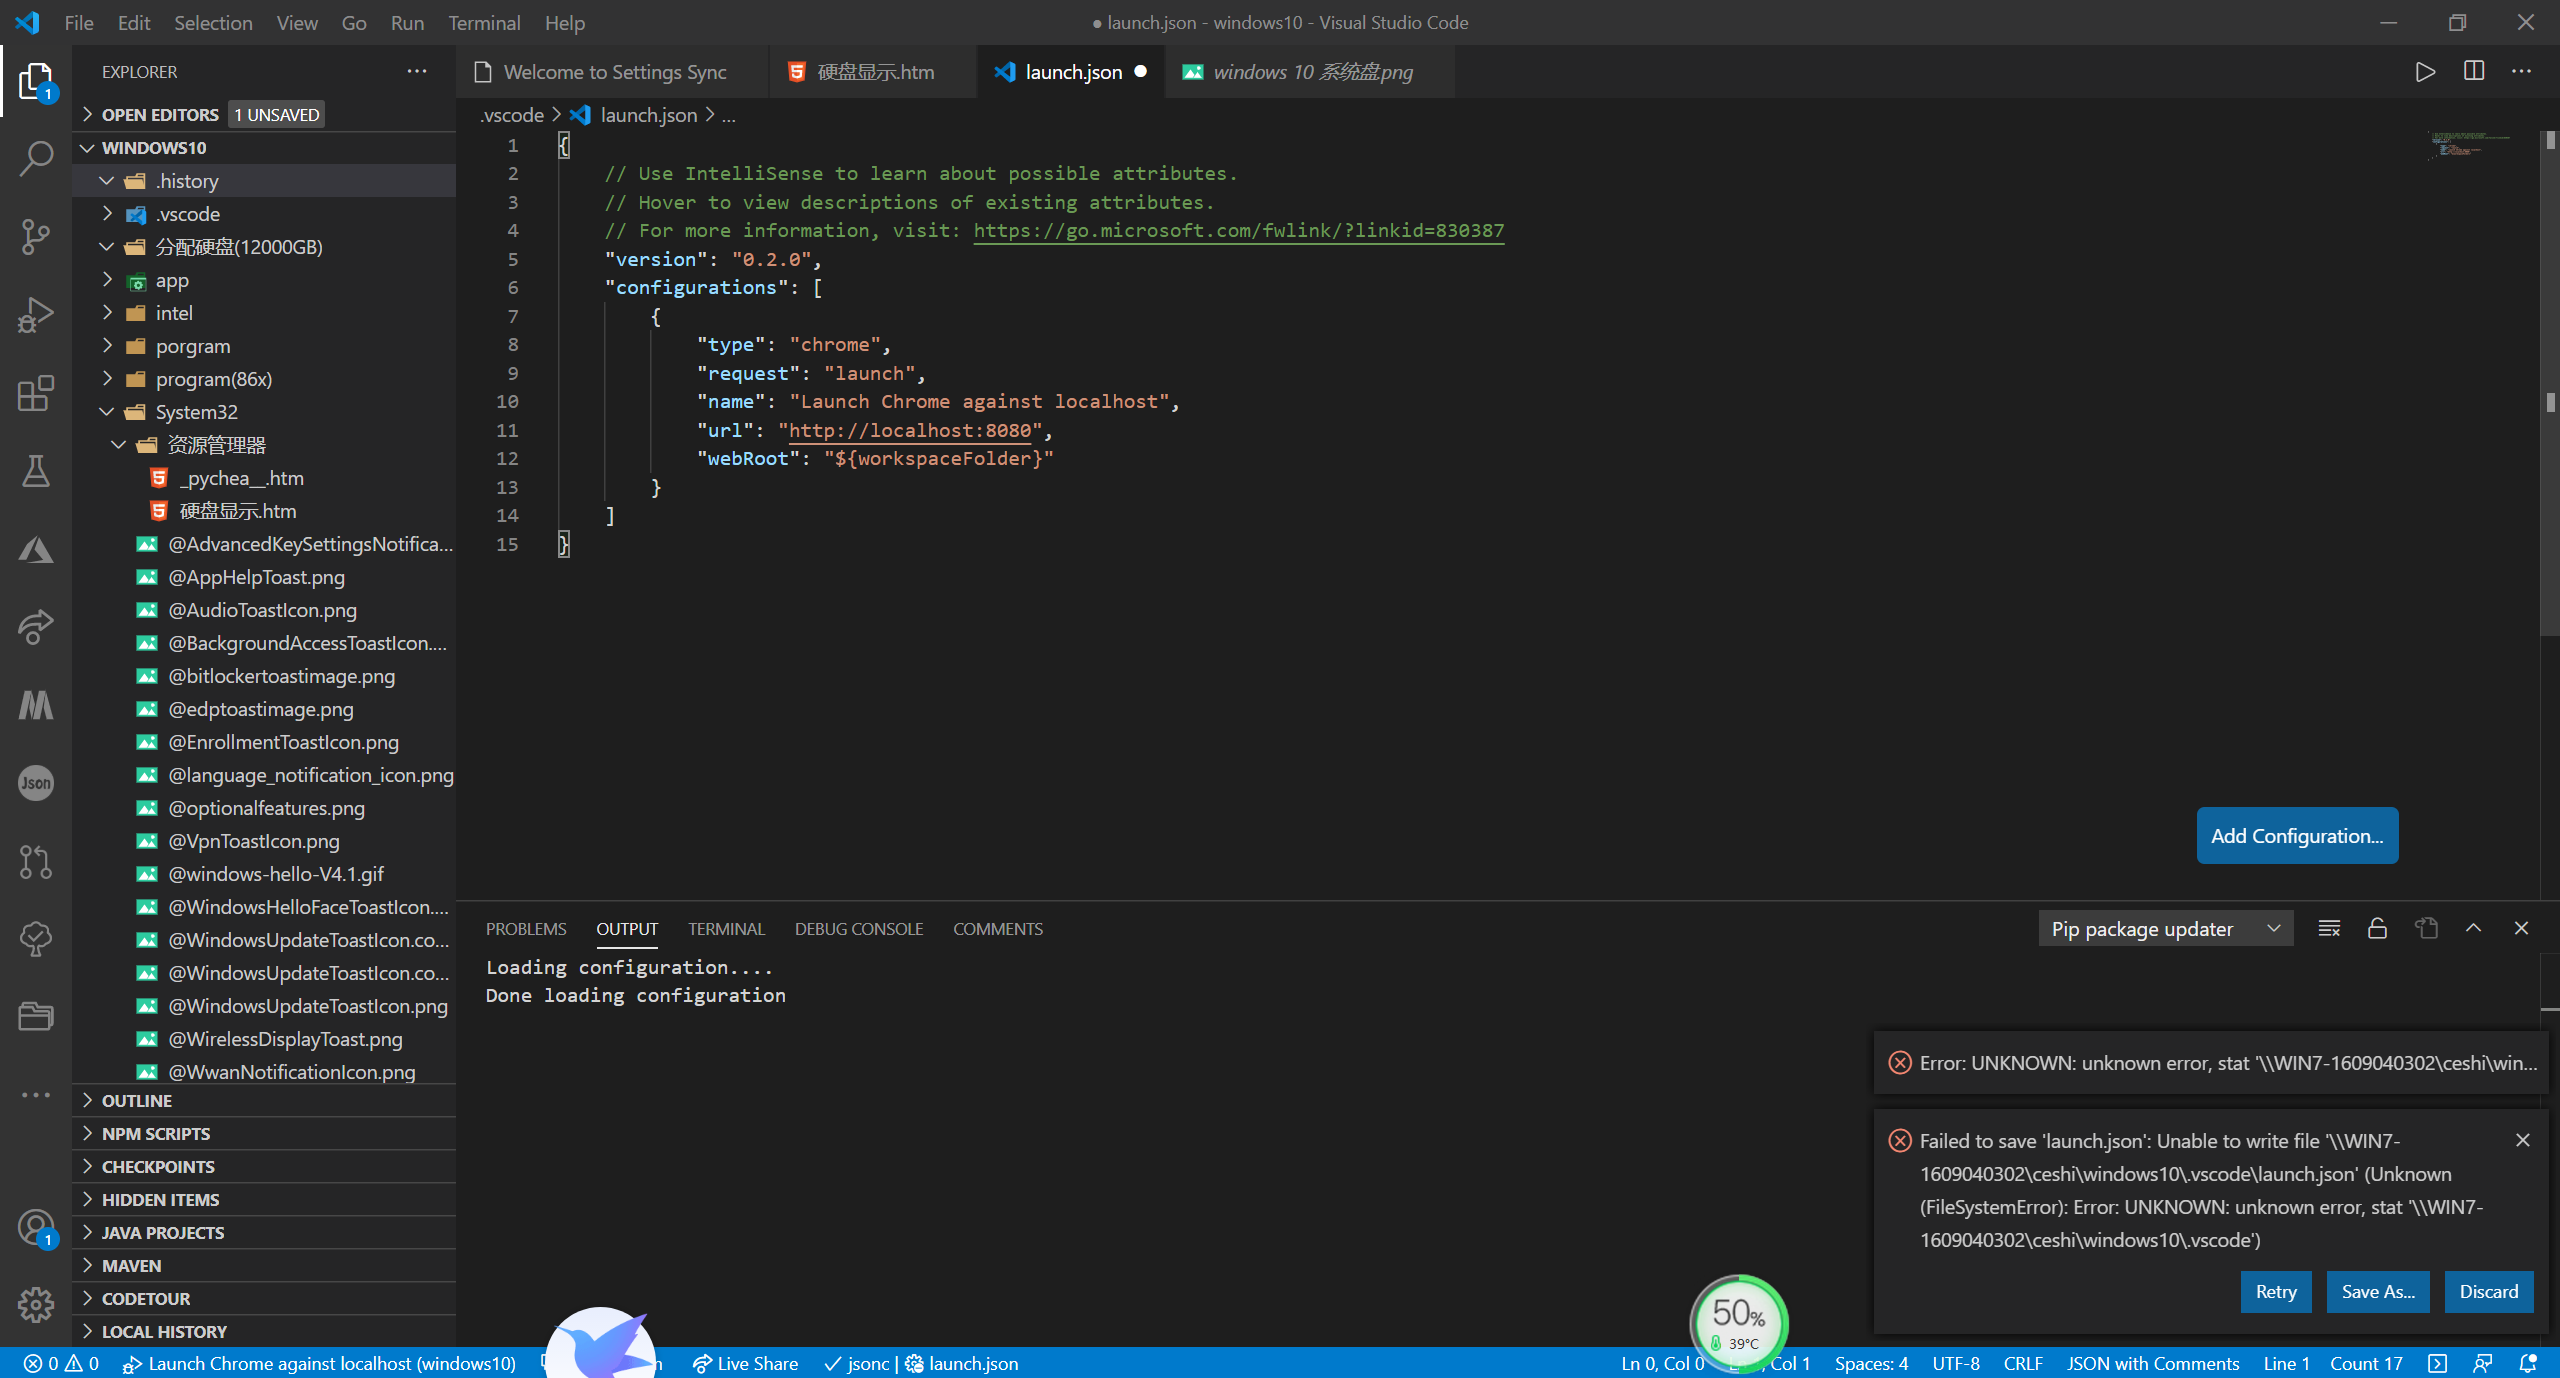Open the Azure view in activity bar
The height and width of the screenshot is (1378, 2560).
pos(36,549)
